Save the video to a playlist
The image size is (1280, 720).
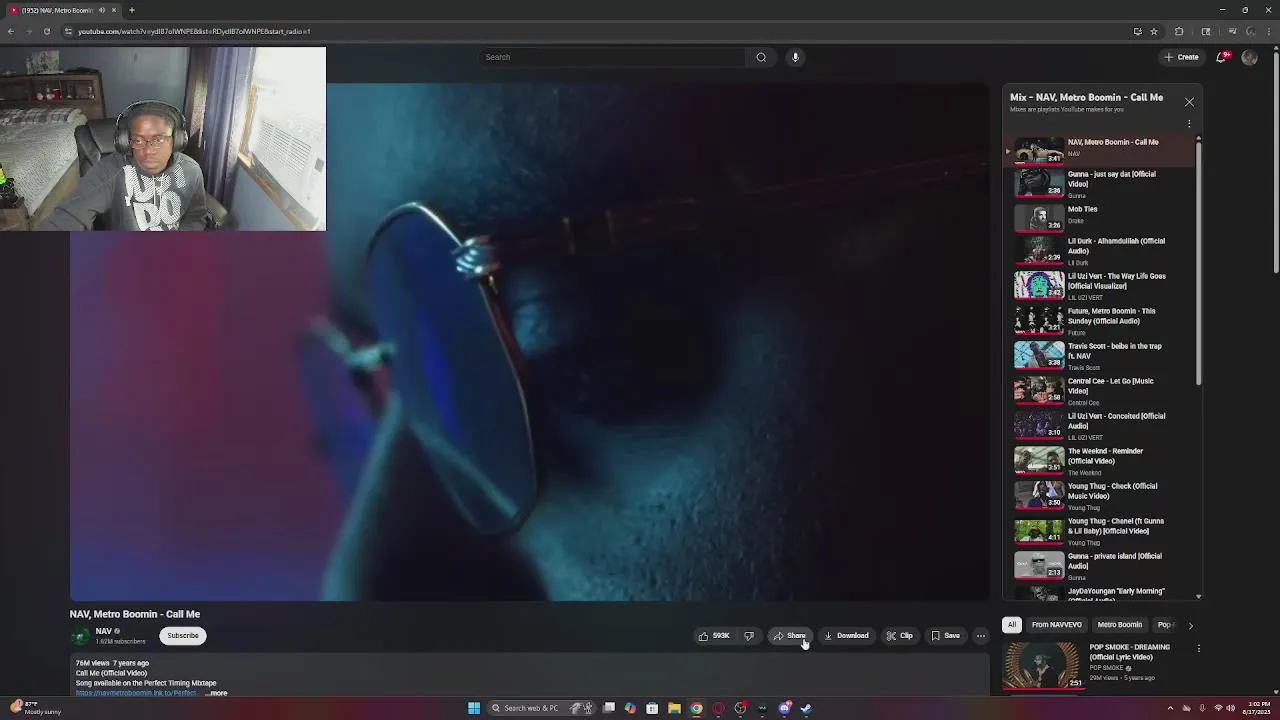pos(946,636)
